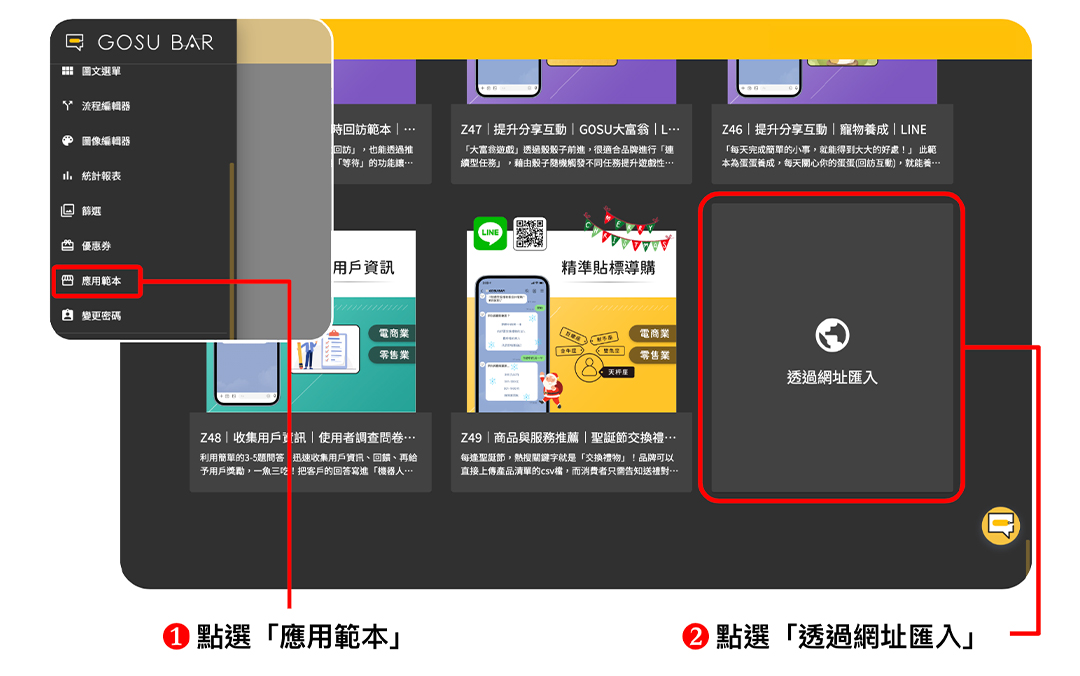Click the 圖像編輯器 palette icon
Screen dimensions: 1080x676
[x=68, y=141]
